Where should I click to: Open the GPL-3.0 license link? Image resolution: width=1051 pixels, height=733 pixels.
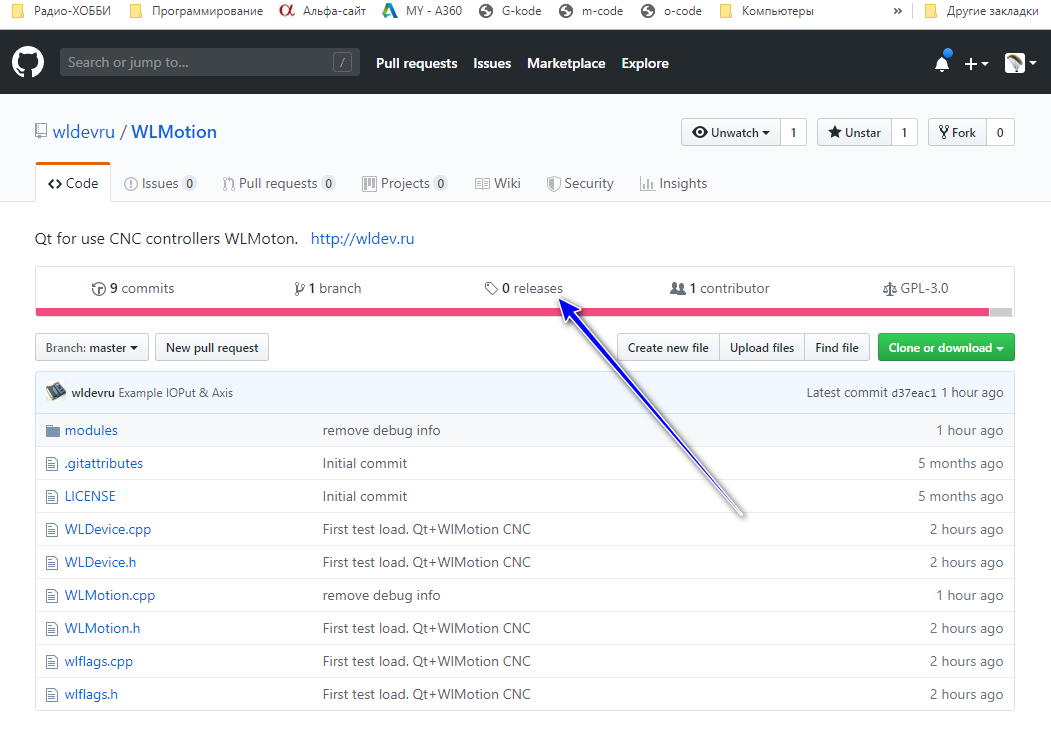click(x=916, y=288)
